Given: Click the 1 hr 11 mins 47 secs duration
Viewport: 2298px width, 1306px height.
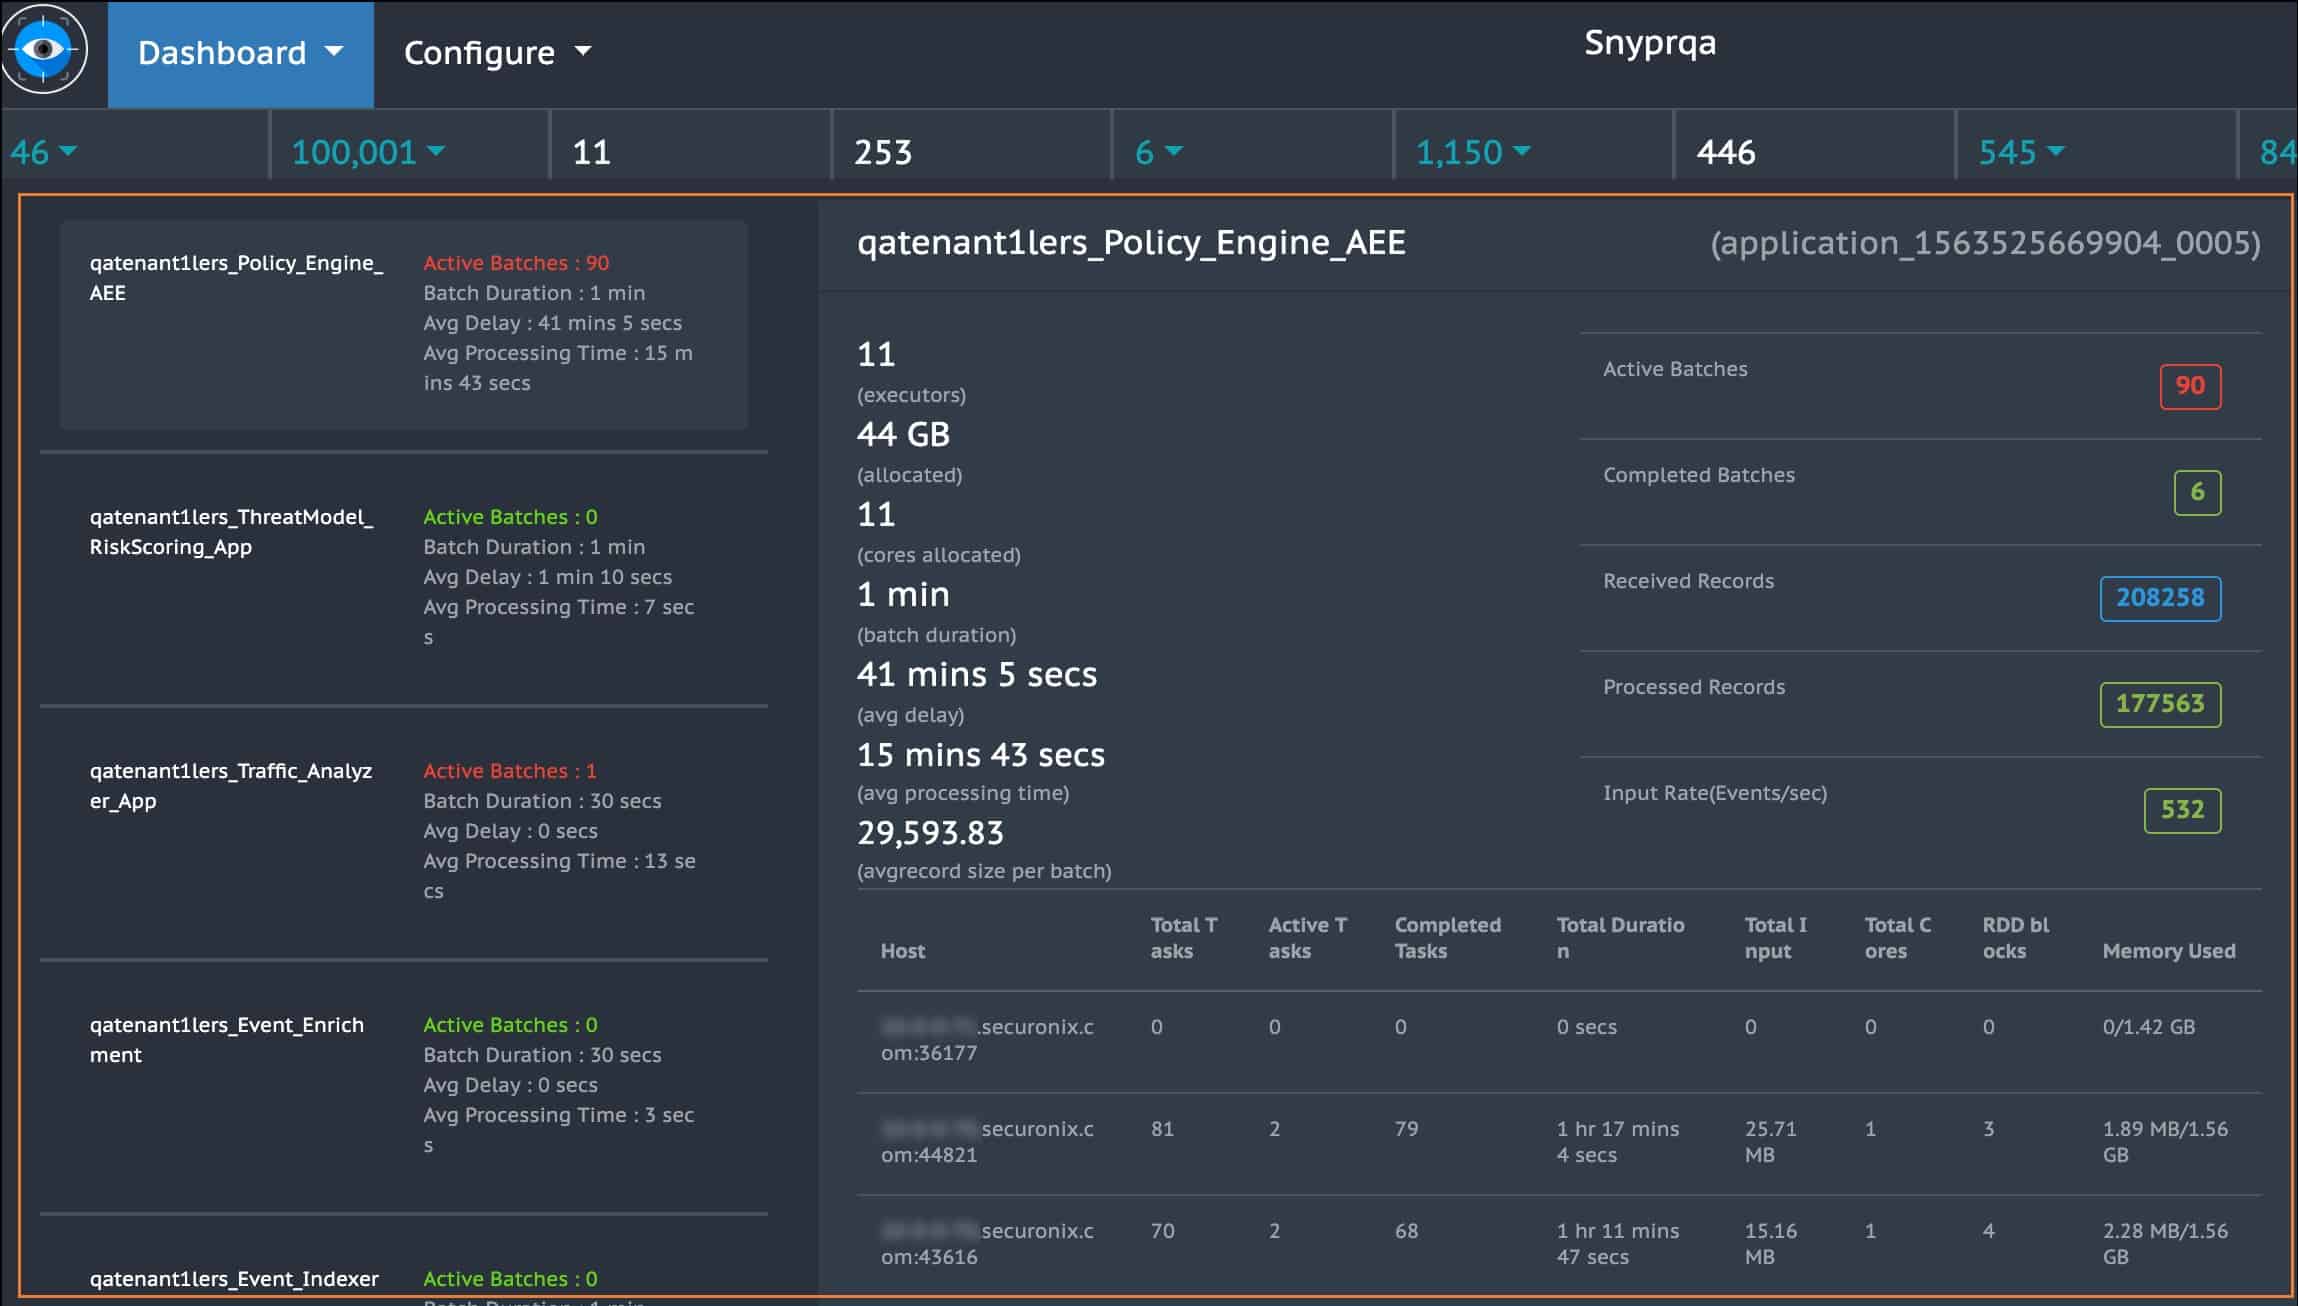Looking at the screenshot, I should coord(1617,1244).
